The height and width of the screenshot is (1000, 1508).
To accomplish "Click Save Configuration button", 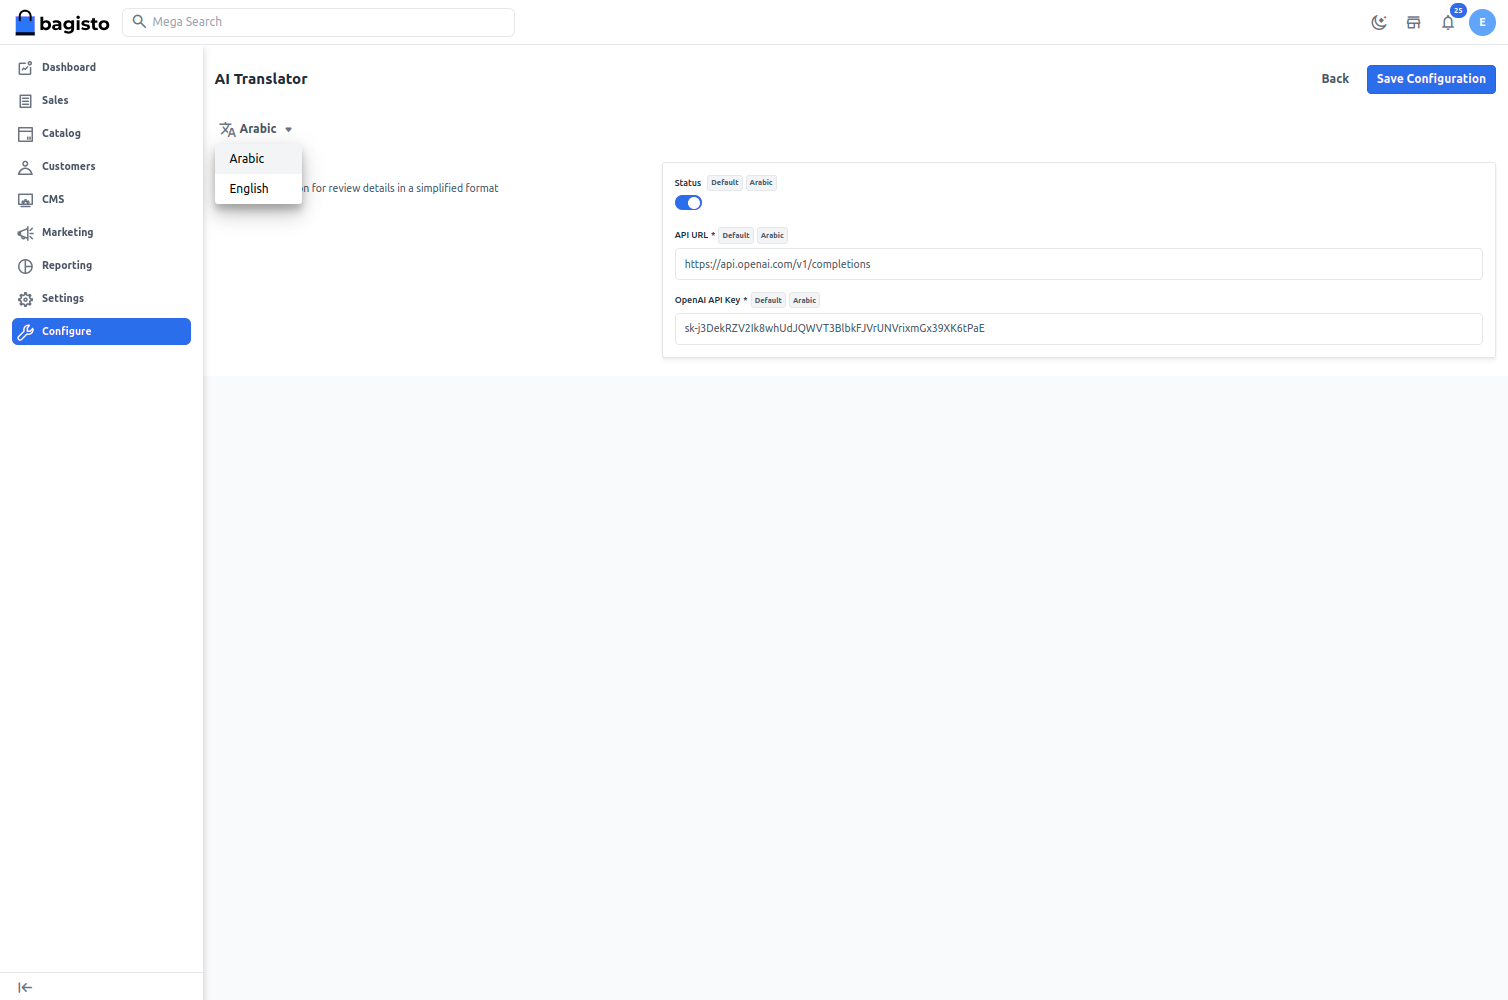I will point(1431,79).
